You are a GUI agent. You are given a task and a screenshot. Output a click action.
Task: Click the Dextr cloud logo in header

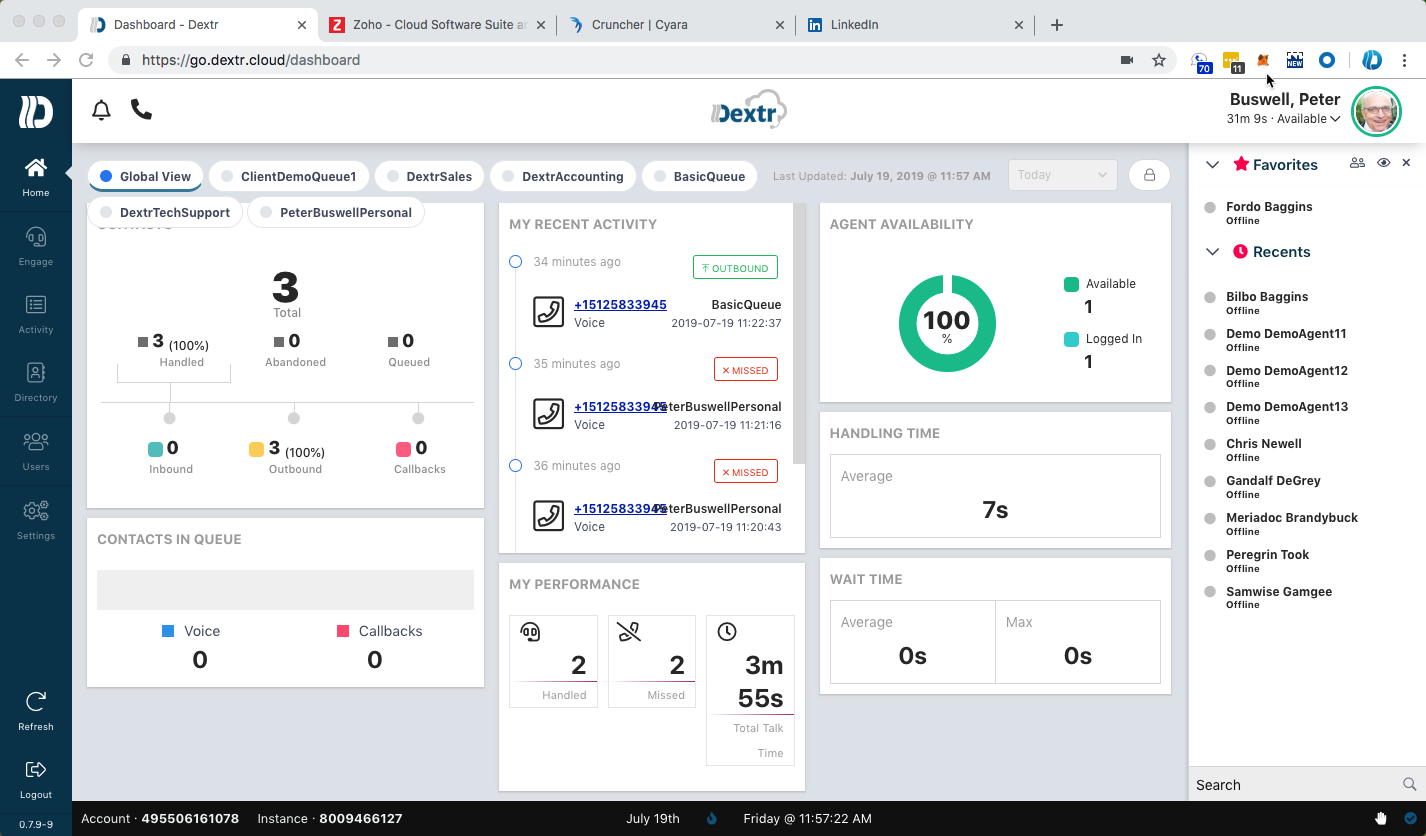pos(749,111)
